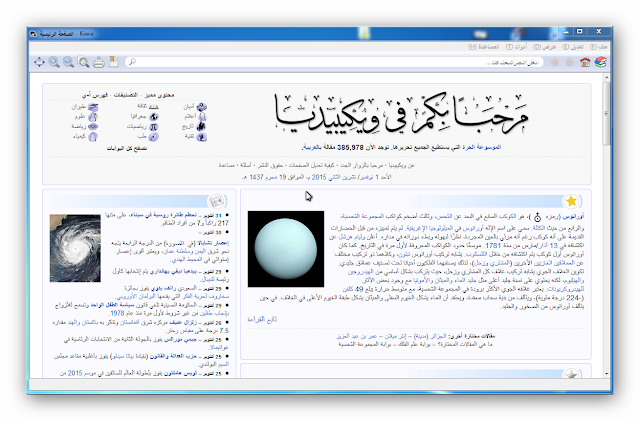Maximize the Kiwix window
Screen dimensions: 640x421
click(x=580, y=32)
